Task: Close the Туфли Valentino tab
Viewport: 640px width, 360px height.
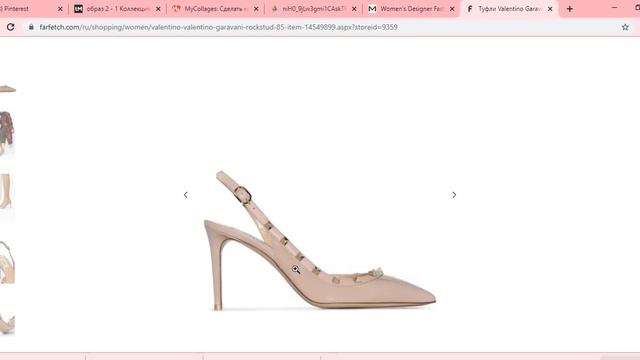Action: tap(550, 9)
